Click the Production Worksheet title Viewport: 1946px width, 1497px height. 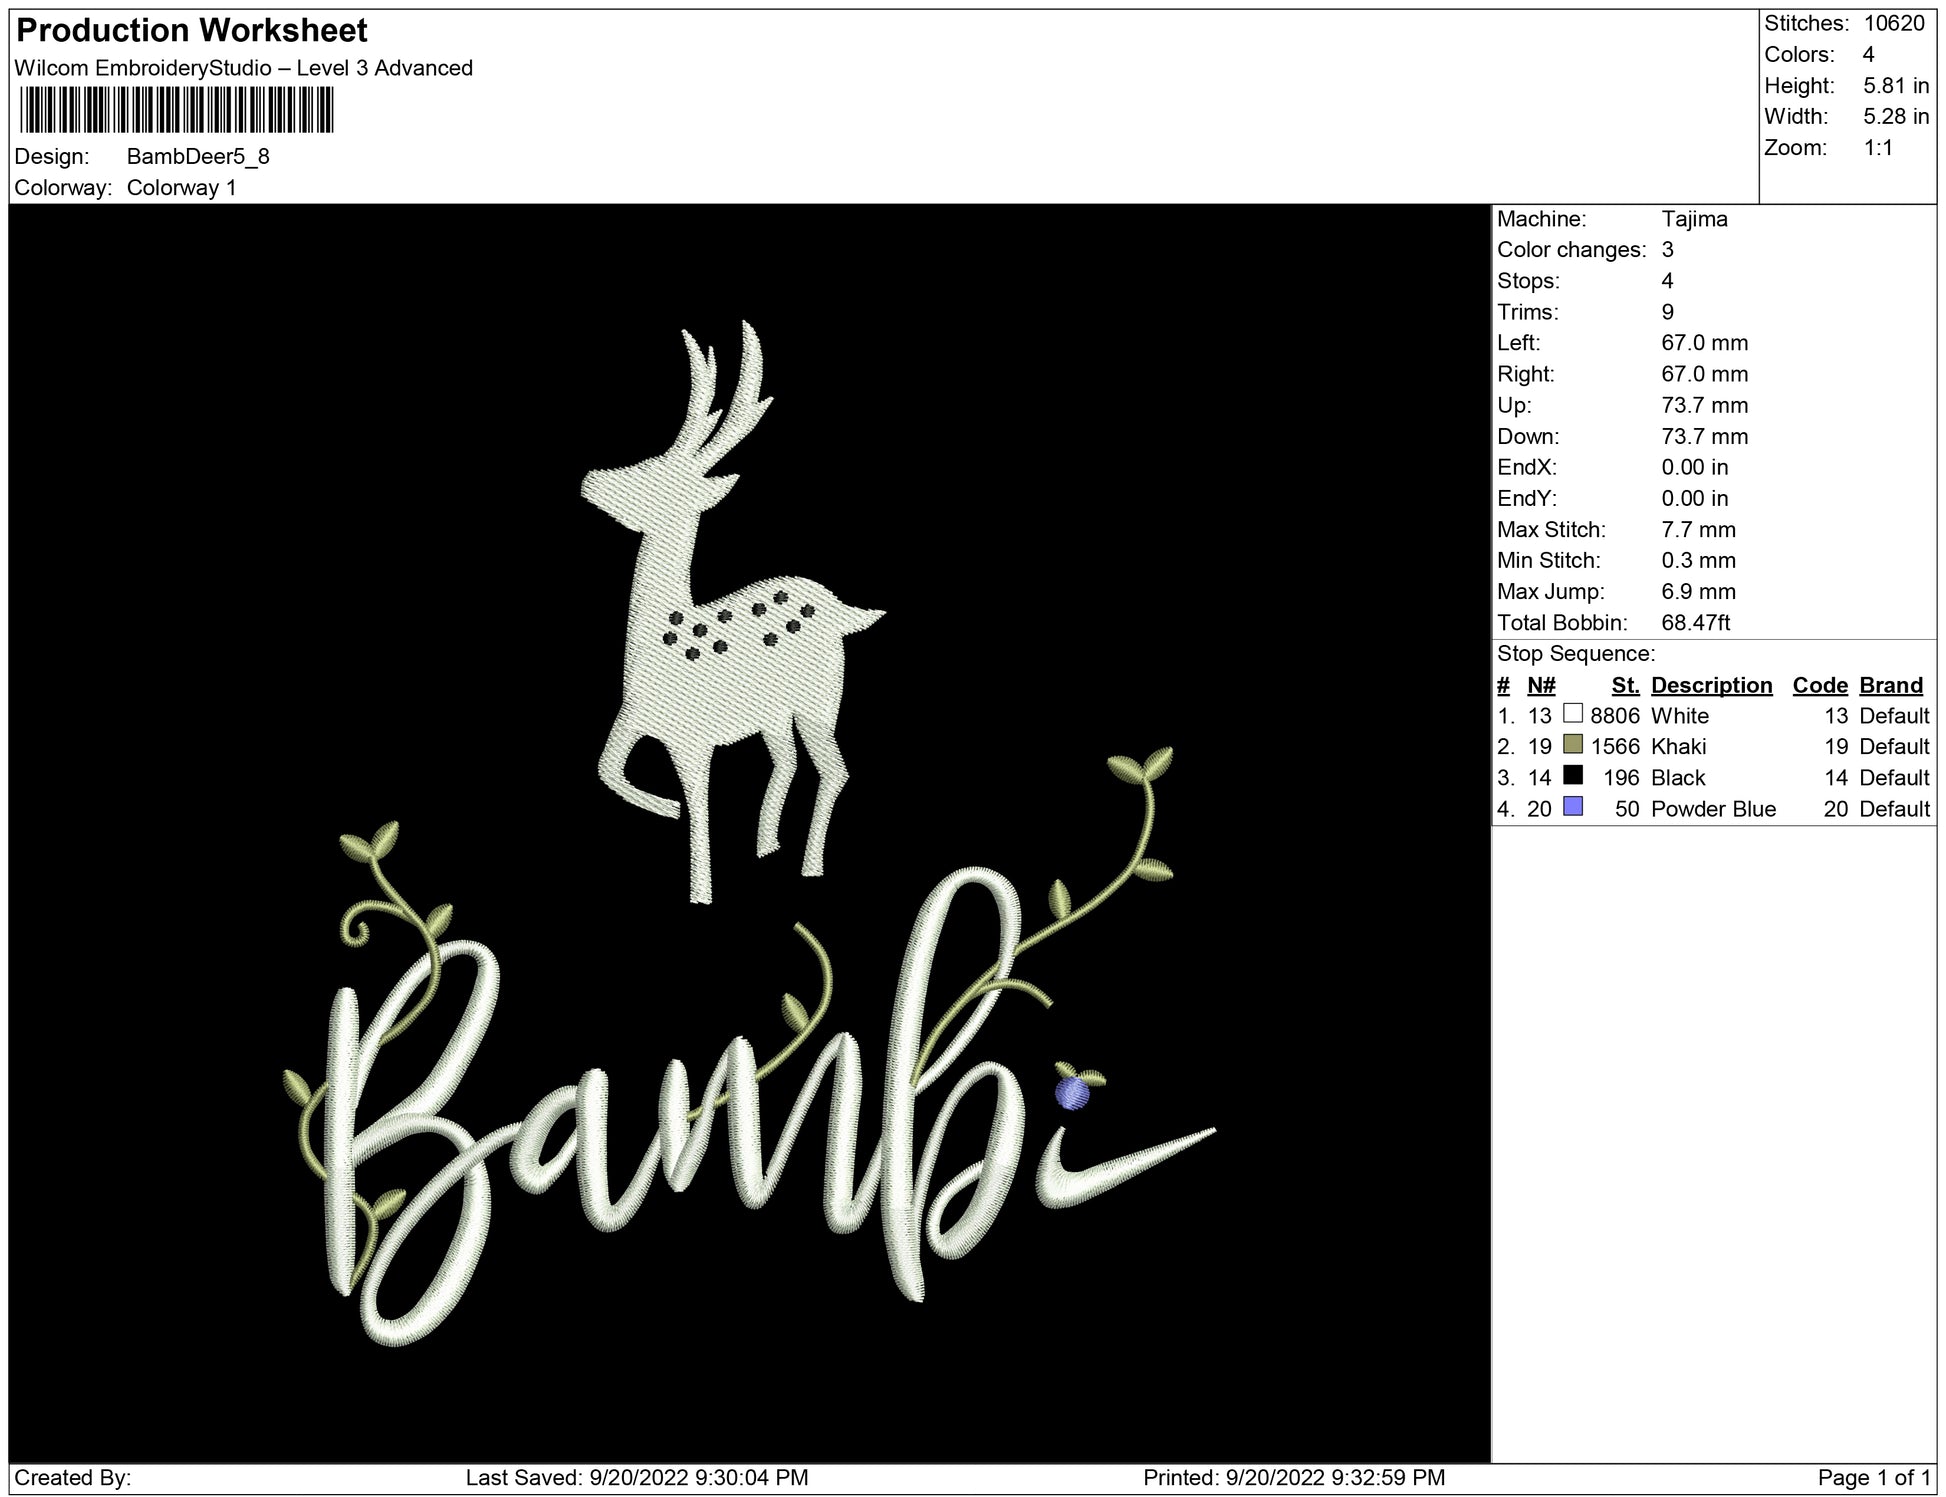tap(192, 31)
